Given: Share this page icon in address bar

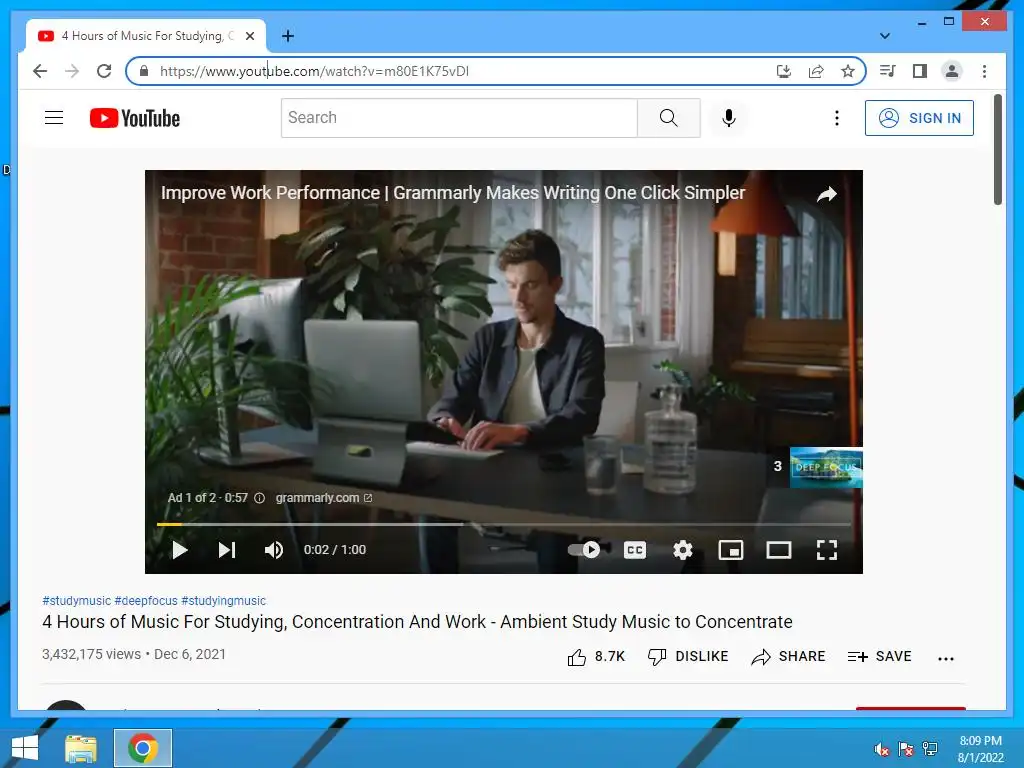Looking at the screenshot, I should tap(816, 71).
